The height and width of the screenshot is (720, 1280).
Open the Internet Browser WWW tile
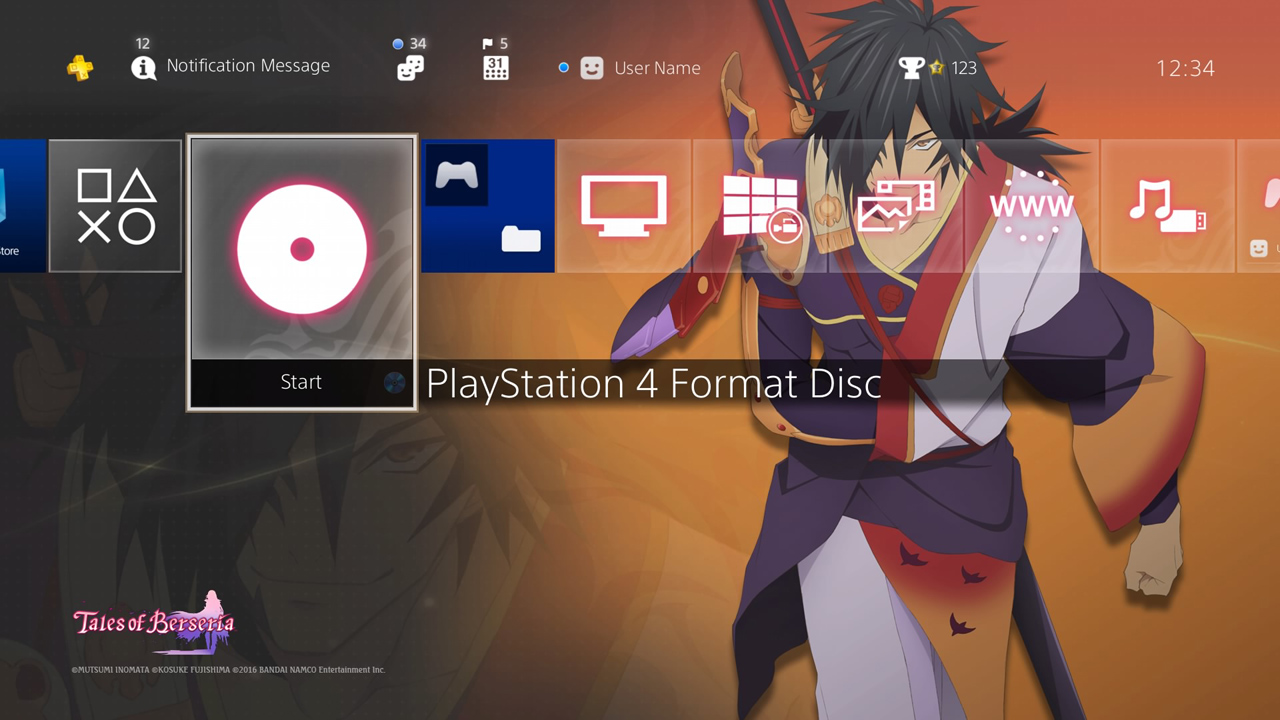pos(1032,206)
